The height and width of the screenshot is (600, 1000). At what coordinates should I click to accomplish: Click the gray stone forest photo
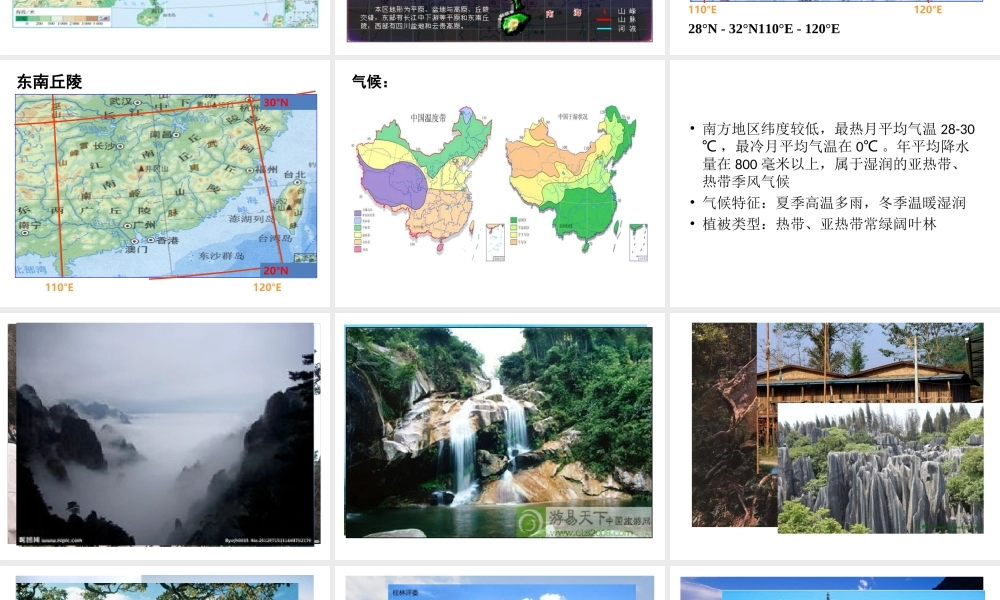coord(880,468)
